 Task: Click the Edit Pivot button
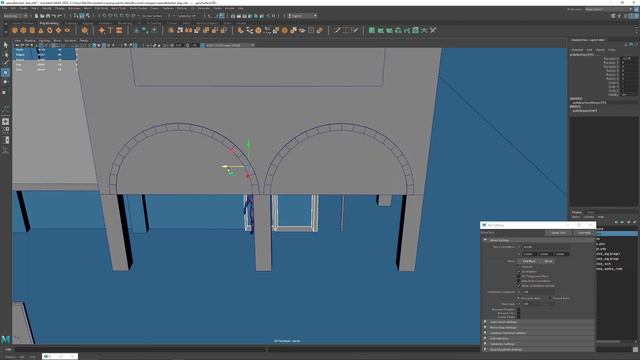point(529,261)
